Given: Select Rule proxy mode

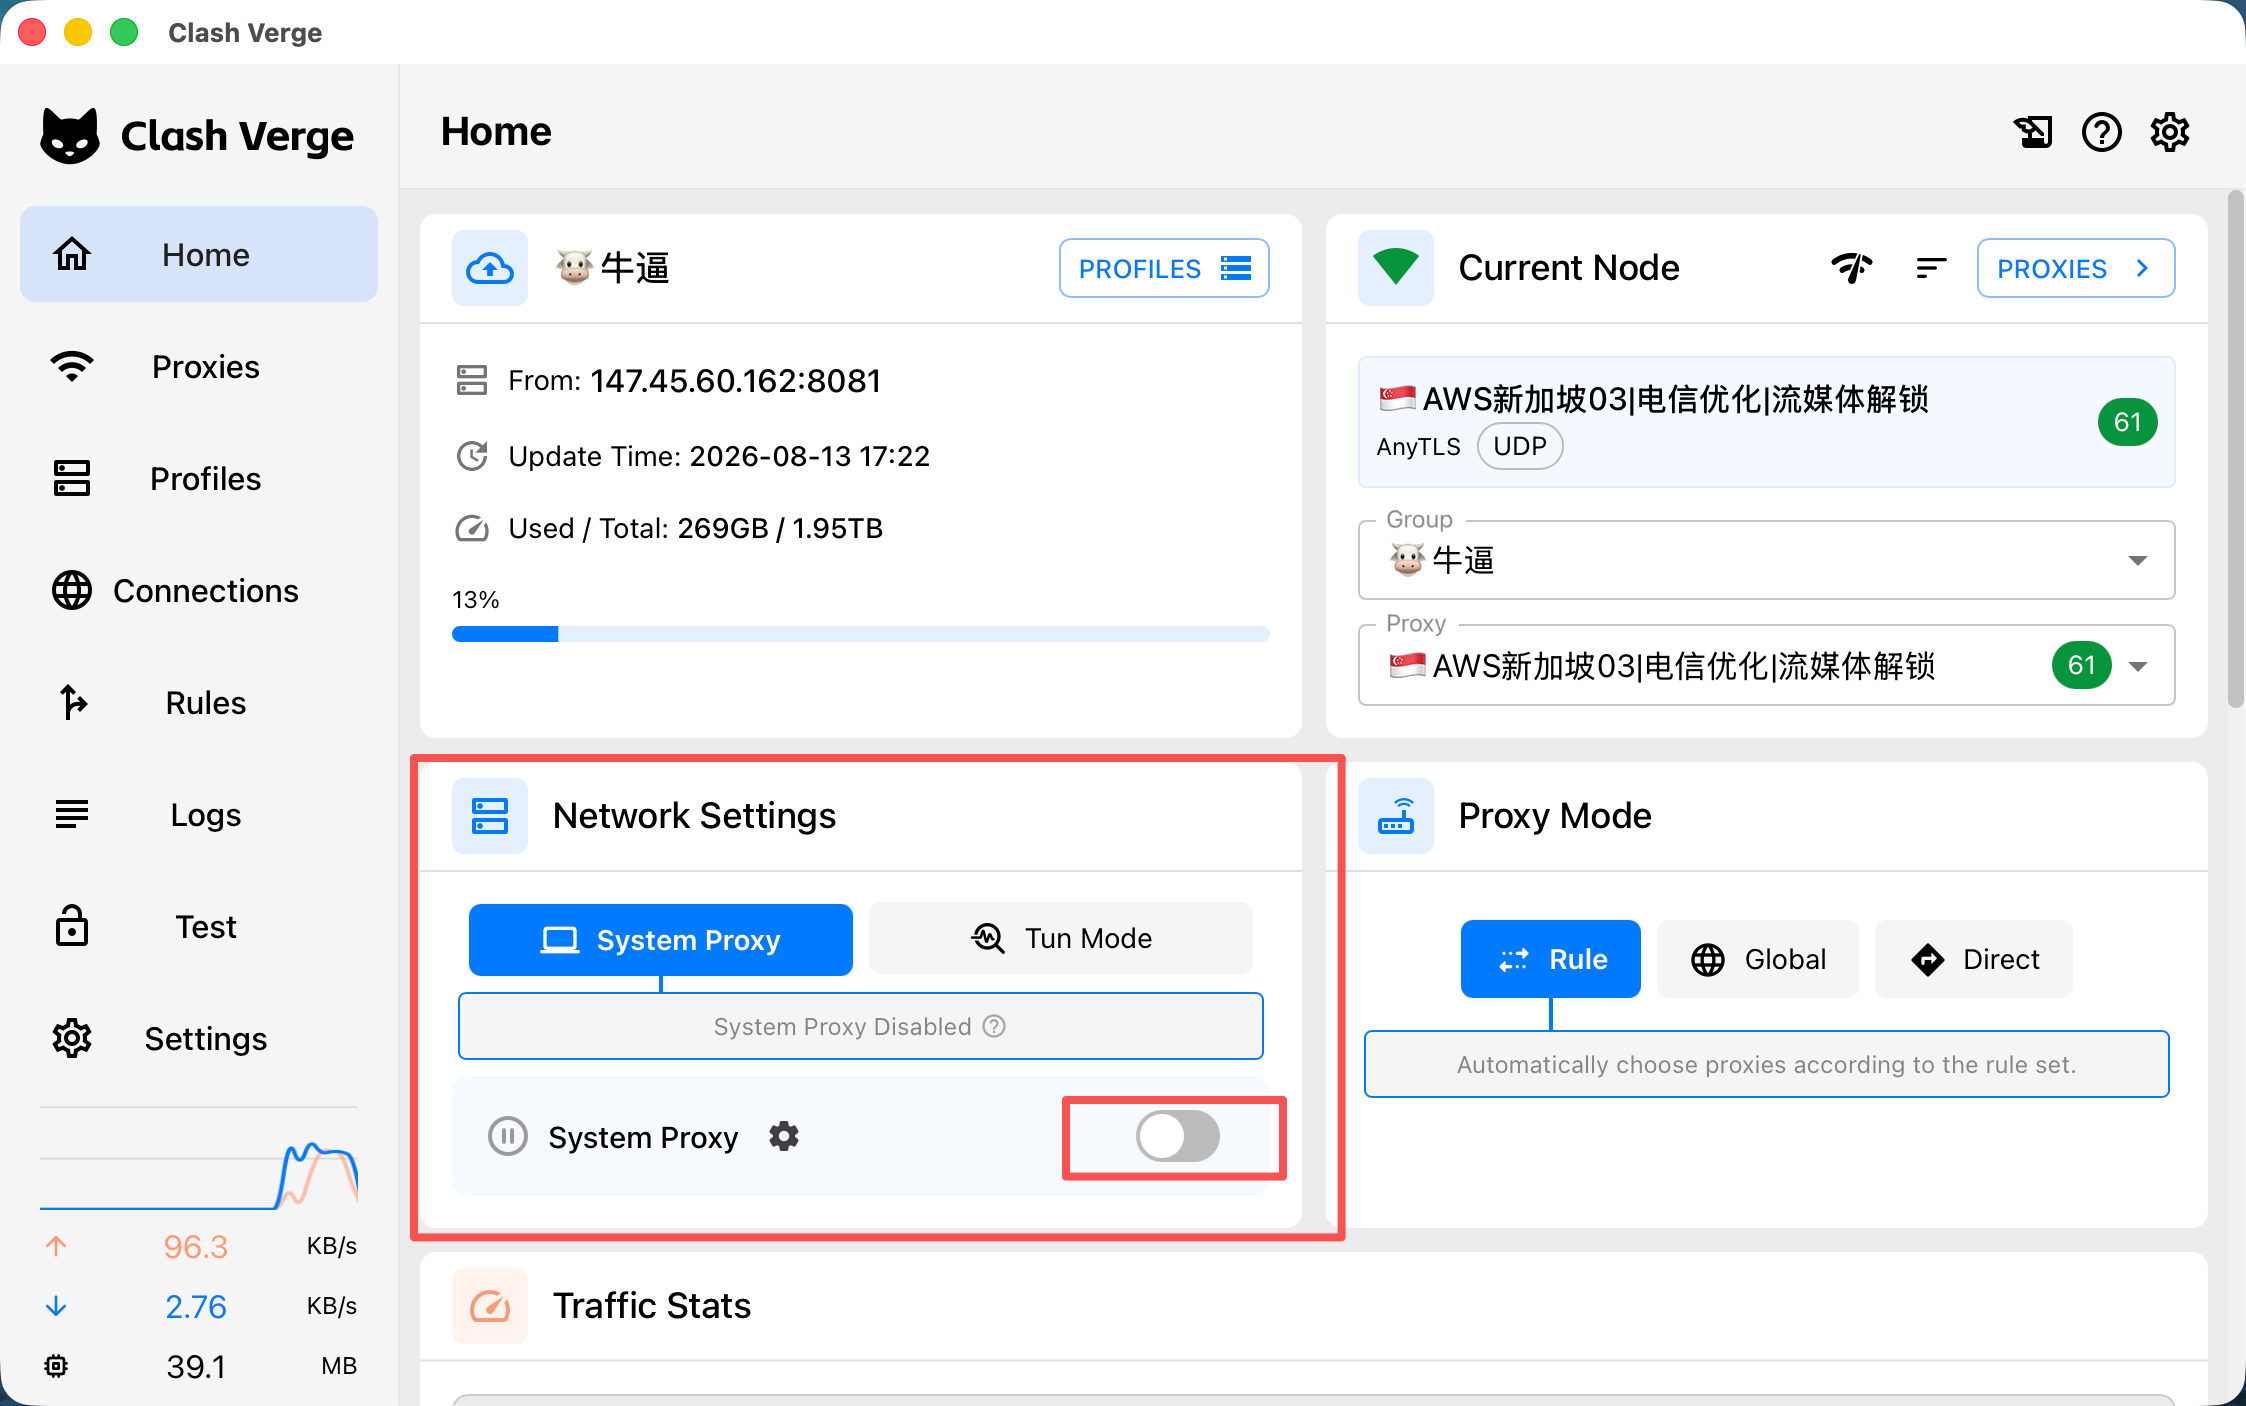Looking at the screenshot, I should 1551,959.
